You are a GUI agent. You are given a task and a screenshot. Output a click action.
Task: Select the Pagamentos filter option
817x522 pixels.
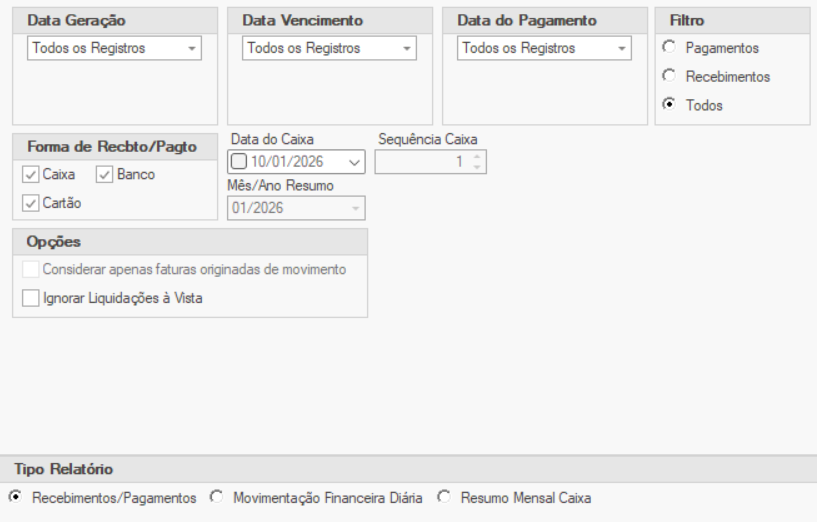670,48
